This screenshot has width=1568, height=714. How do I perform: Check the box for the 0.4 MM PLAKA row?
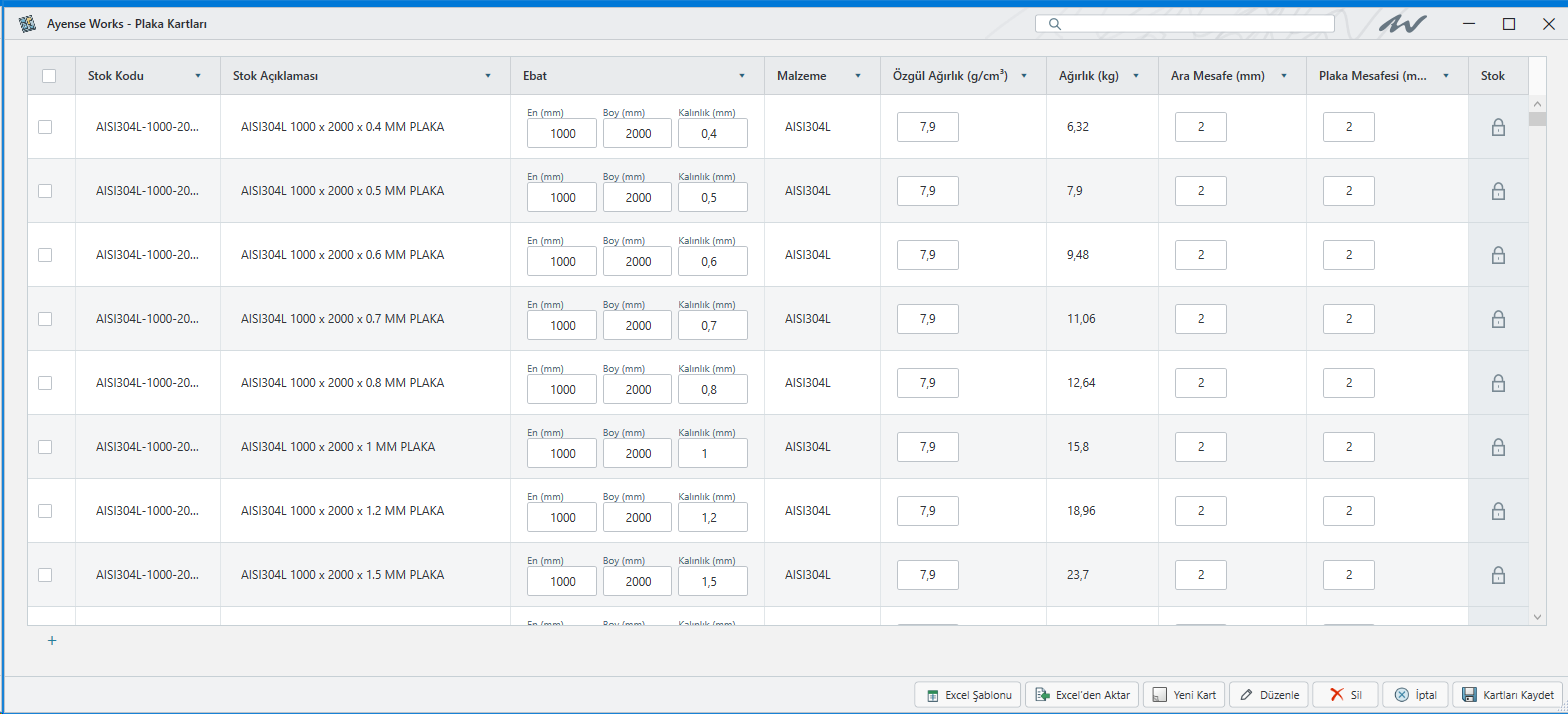pyautogui.click(x=45, y=127)
